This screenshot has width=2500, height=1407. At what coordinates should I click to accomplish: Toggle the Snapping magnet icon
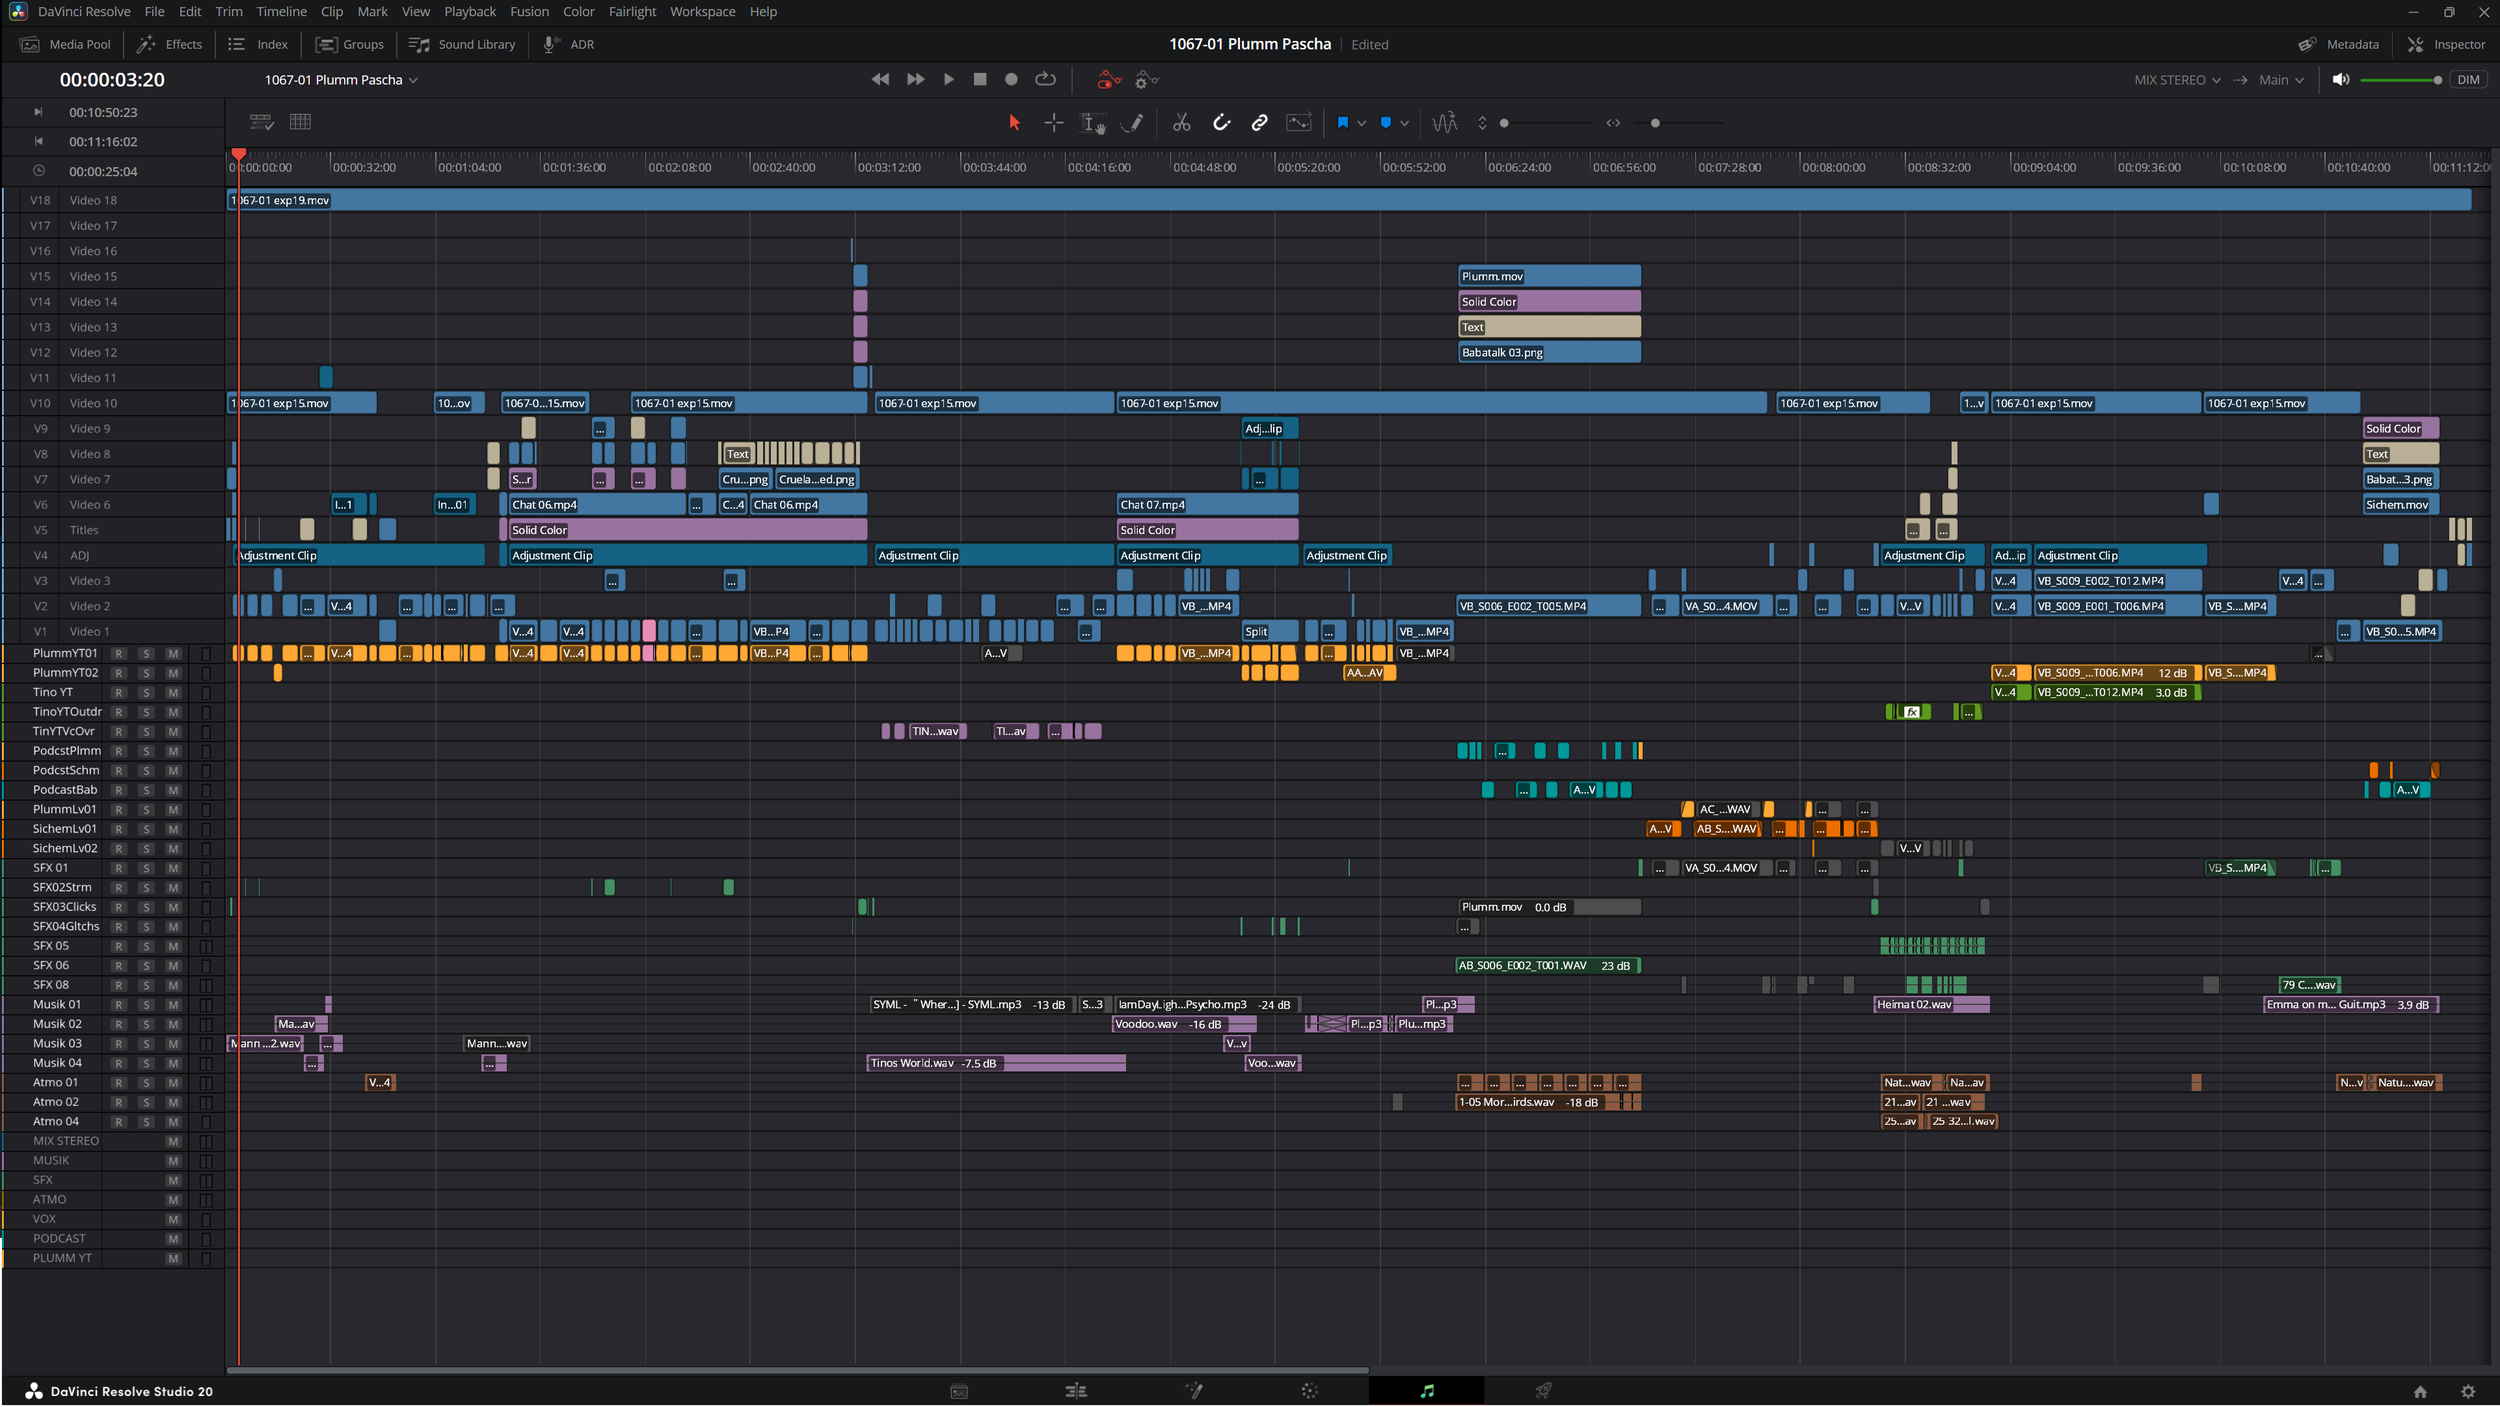point(1221,122)
